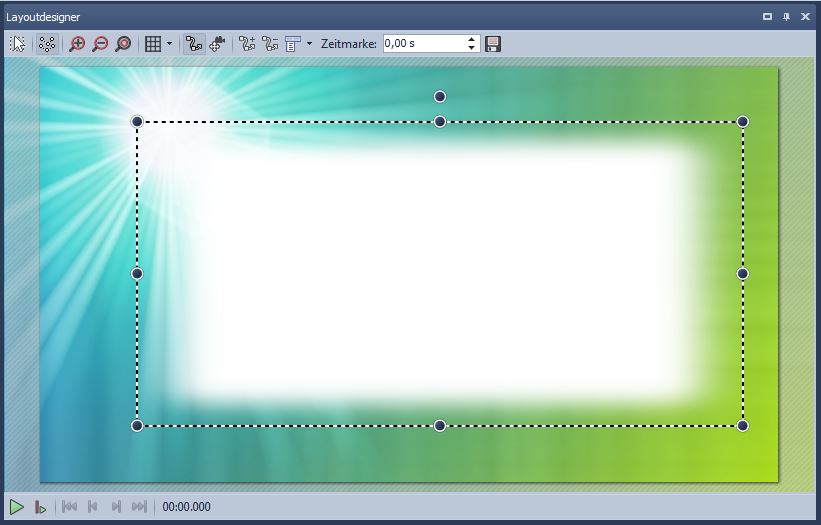Start playback with the green play button
The image size is (821, 525).
[x=17, y=507]
